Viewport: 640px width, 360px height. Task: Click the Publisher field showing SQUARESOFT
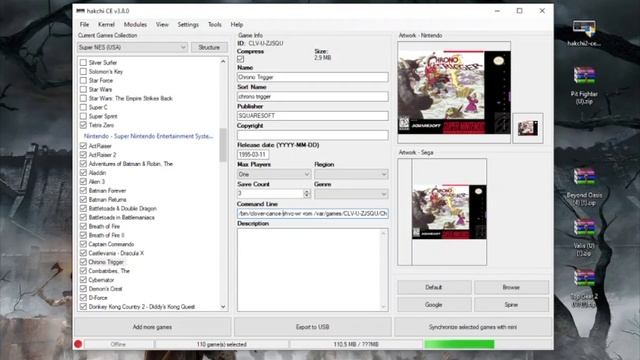(x=313, y=116)
